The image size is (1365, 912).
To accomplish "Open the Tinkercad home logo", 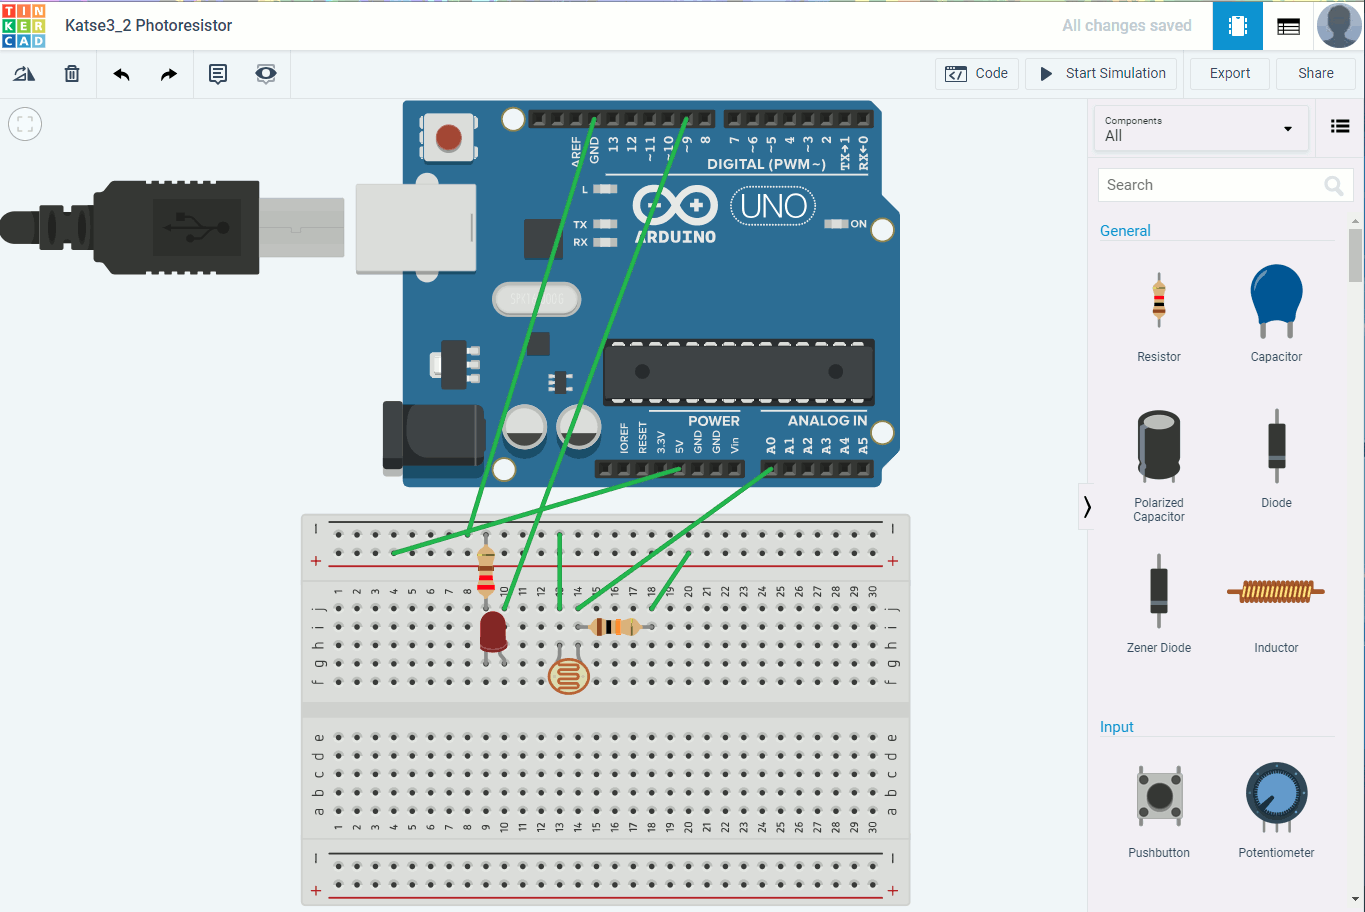I will click(x=24, y=25).
